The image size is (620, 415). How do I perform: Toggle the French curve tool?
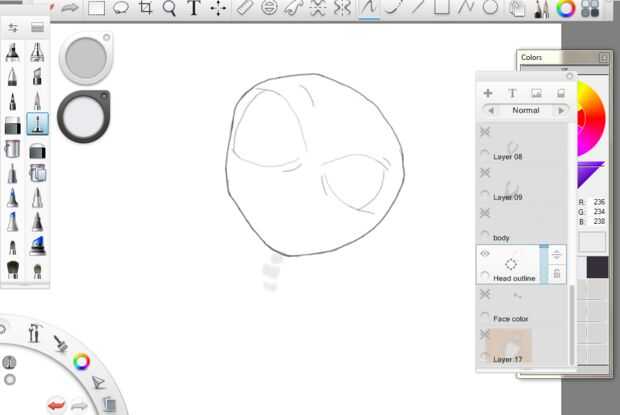tap(293, 8)
